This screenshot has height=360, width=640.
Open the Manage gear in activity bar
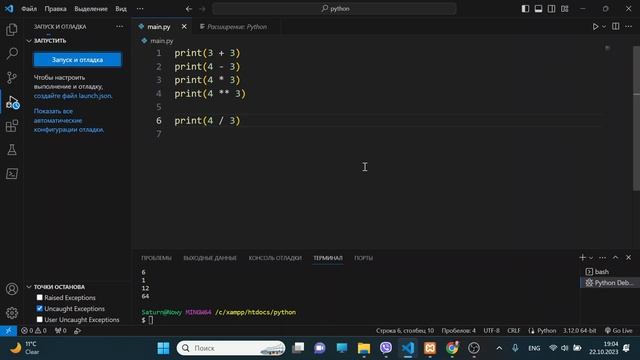pyautogui.click(x=12, y=313)
